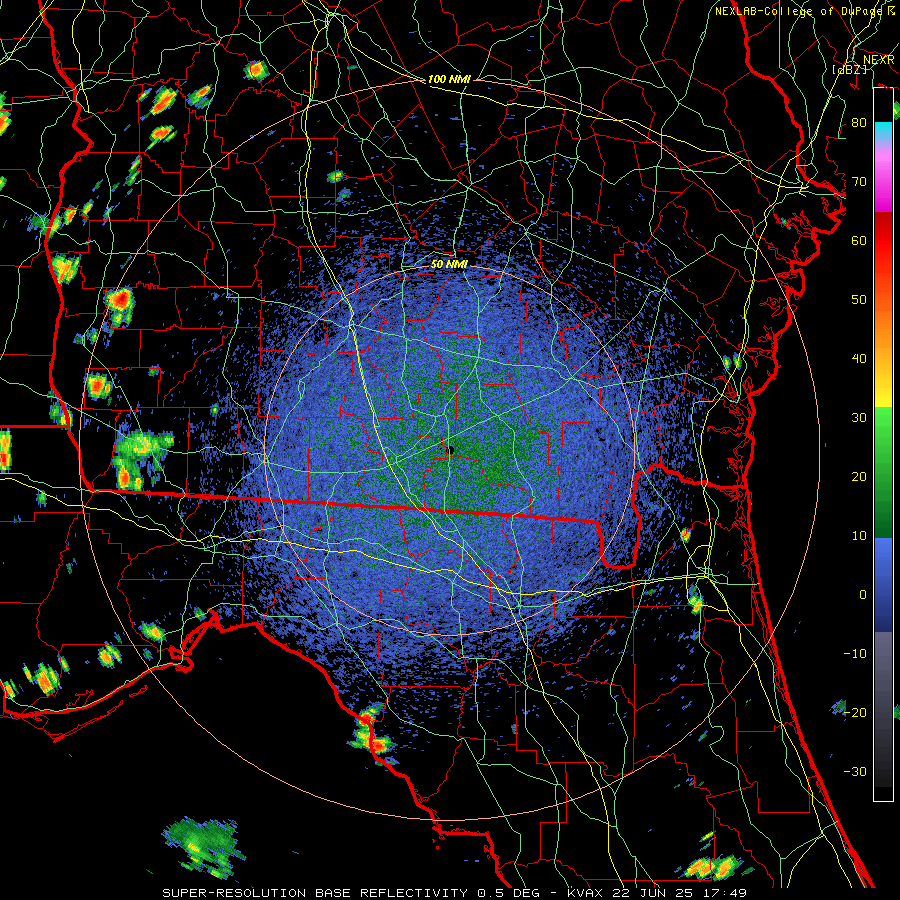Select the 50 value on the dBZ scale
Screen dimensions: 900x900
pos(859,300)
